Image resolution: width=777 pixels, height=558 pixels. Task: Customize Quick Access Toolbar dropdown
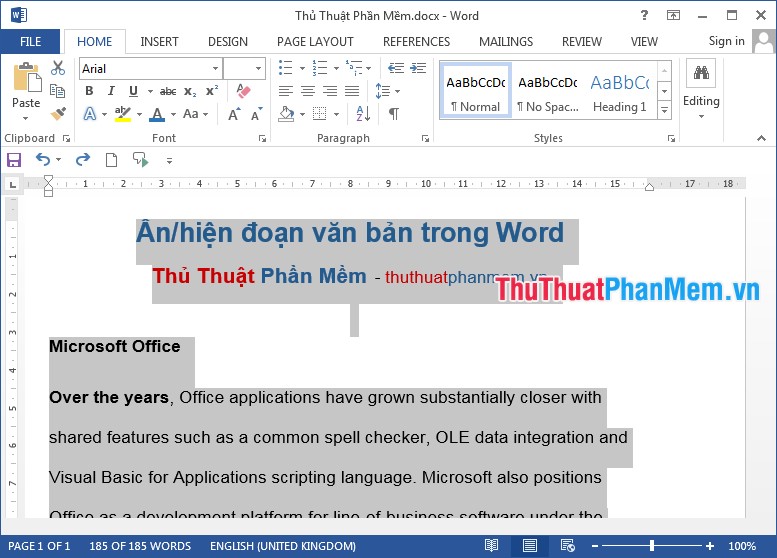169,161
